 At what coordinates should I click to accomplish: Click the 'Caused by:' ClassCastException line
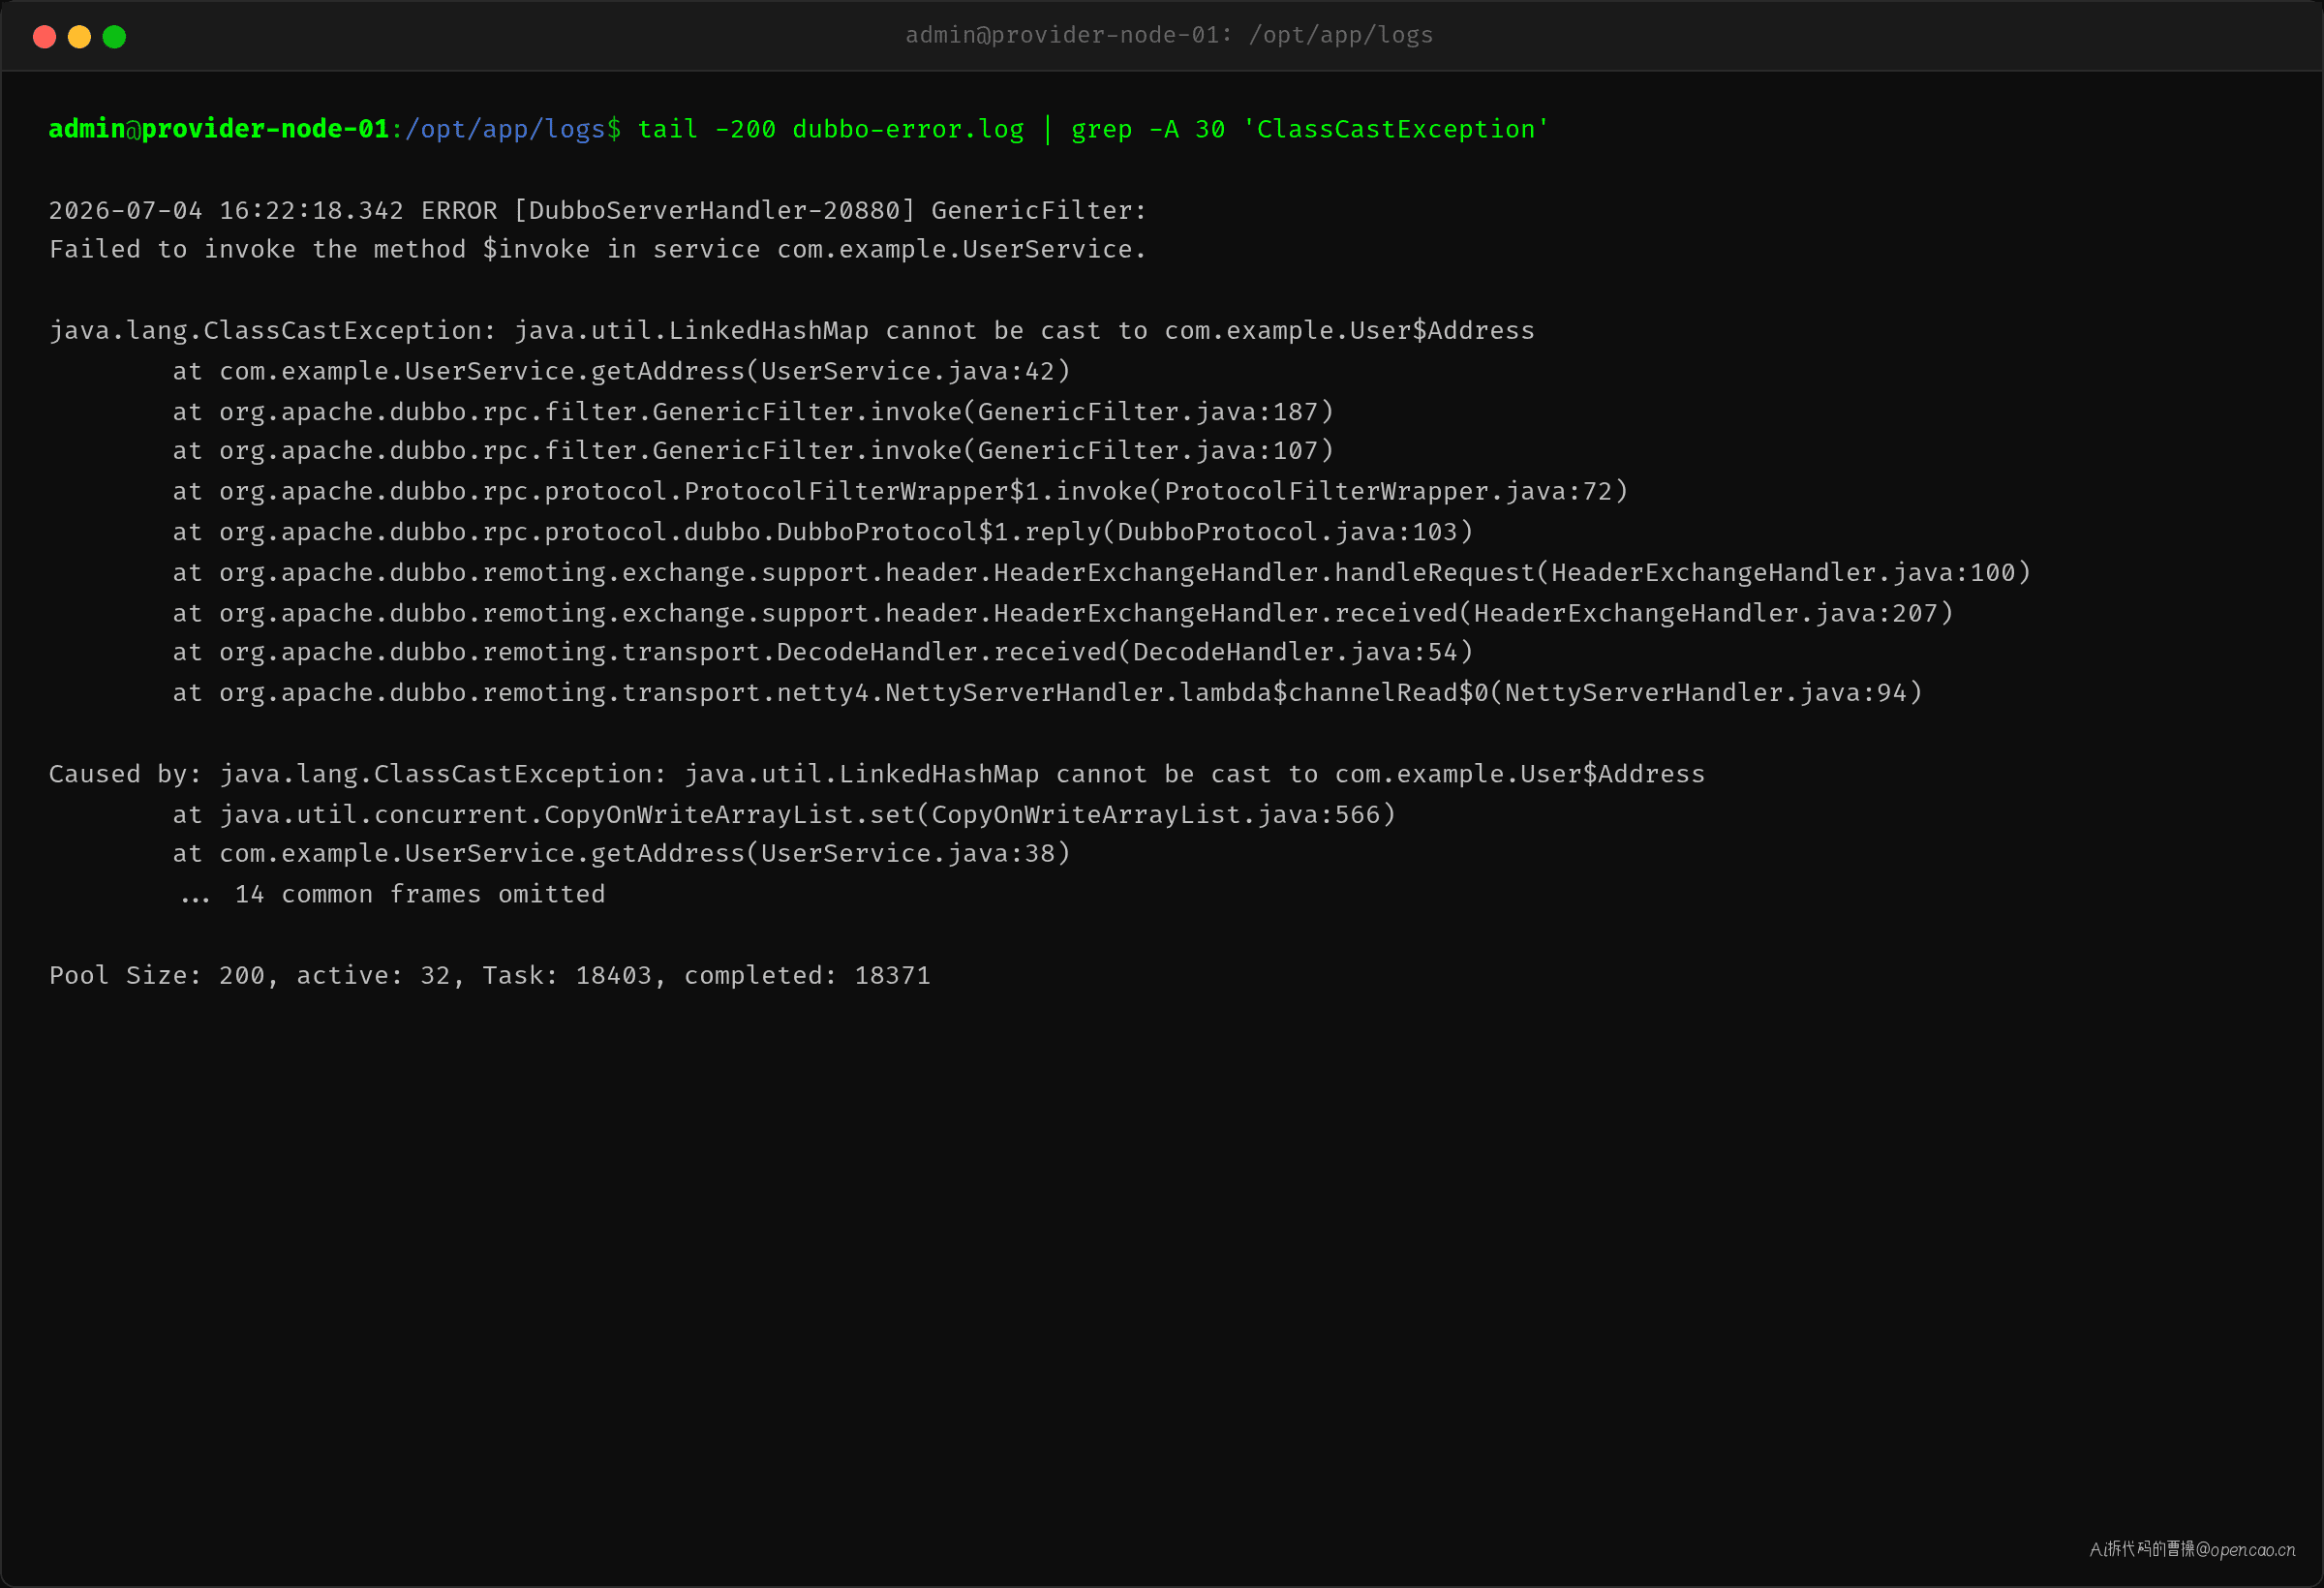coord(877,775)
